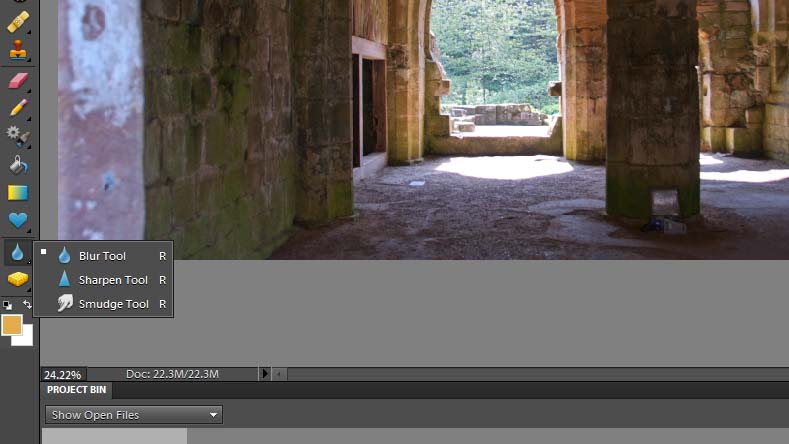Choose Sharpen Tool from the flyout menu
Image resolution: width=789 pixels, height=444 pixels.
pyautogui.click(x=112, y=280)
